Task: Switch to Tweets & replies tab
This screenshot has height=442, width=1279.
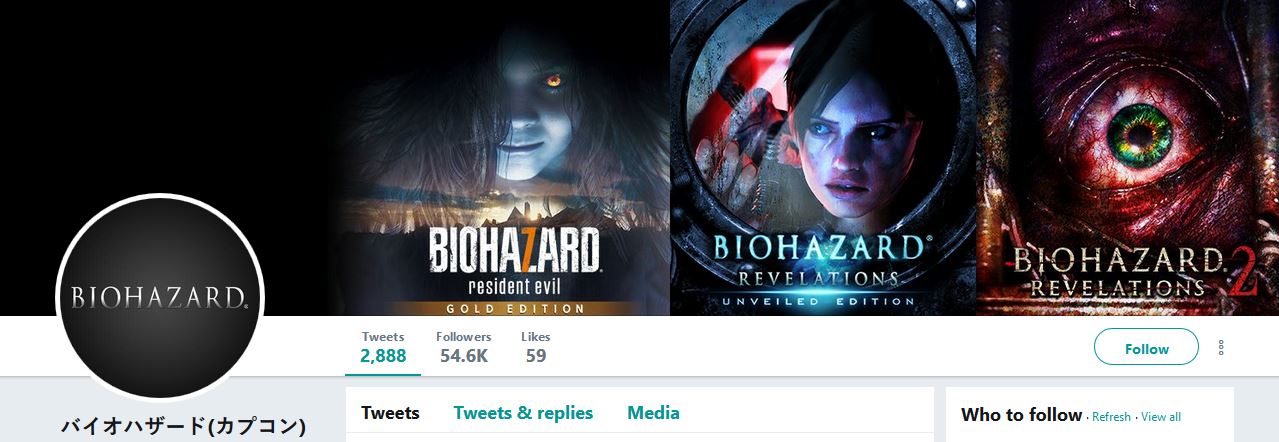Action: coord(523,413)
